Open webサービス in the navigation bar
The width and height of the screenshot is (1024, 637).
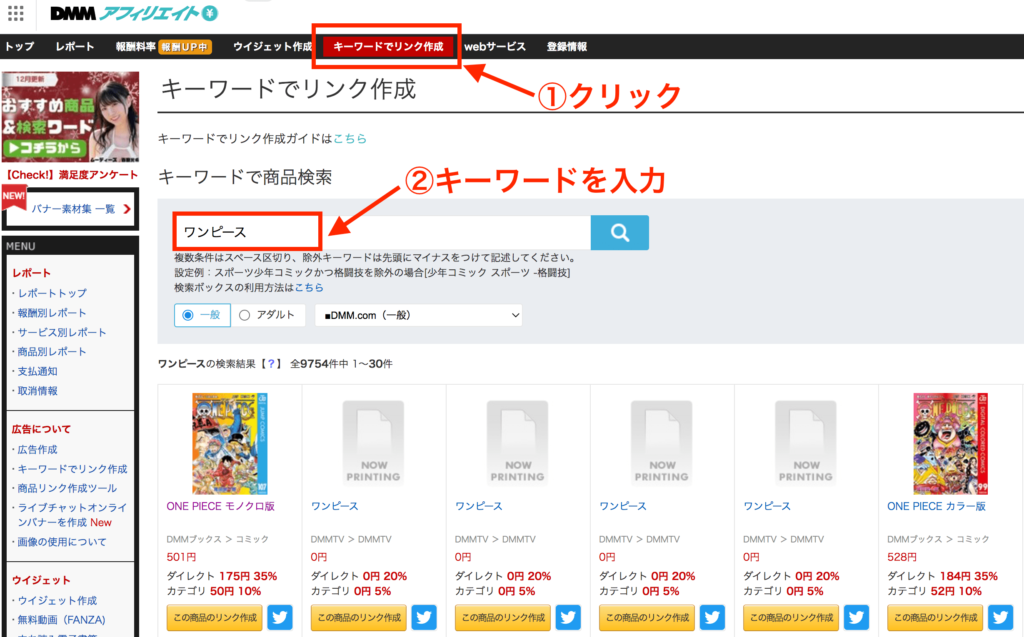(x=494, y=46)
